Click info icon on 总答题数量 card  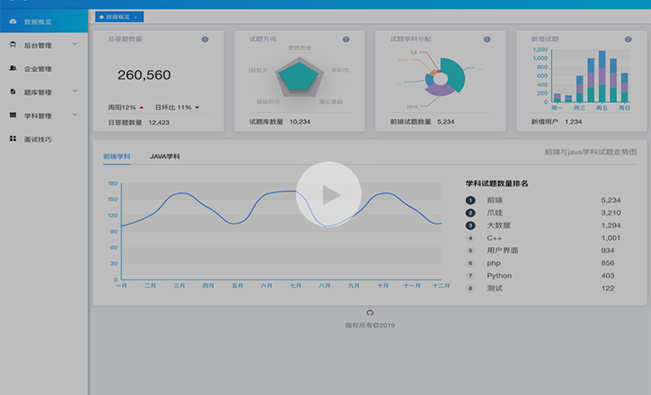(x=205, y=39)
